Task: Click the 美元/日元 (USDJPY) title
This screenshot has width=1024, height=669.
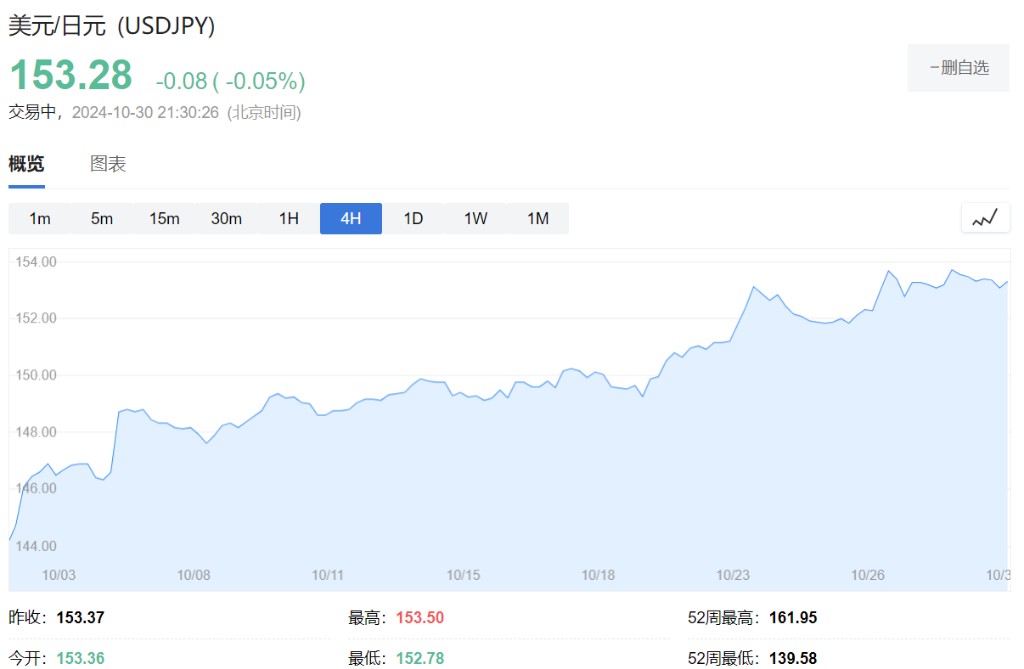Action: tap(112, 26)
